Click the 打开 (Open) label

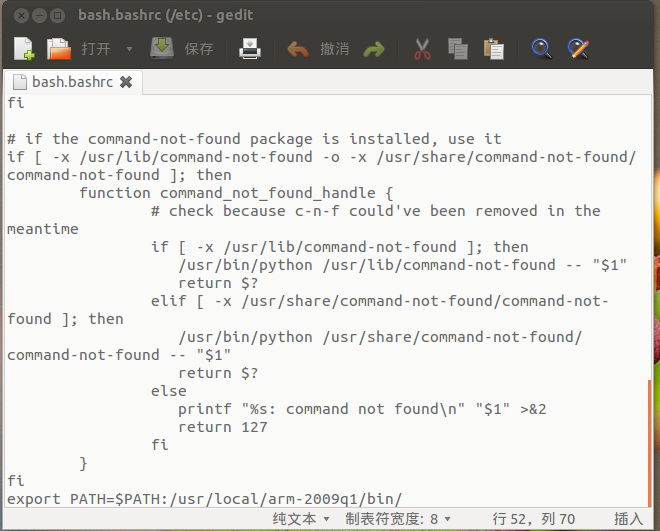click(96, 49)
